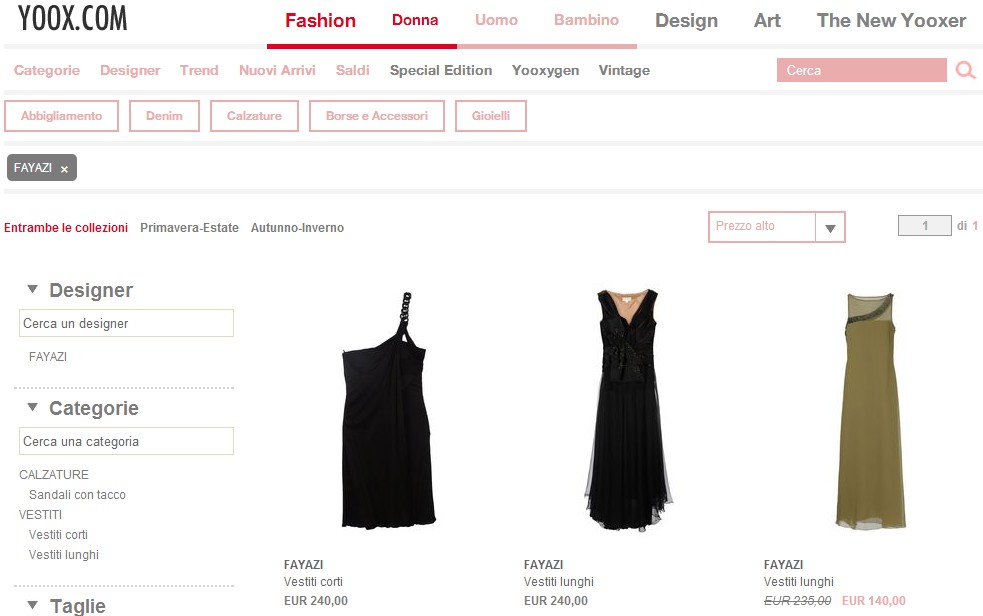This screenshot has height=616, width=983.
Task: Select the CALZATURE category
Action: pos(54,474)
